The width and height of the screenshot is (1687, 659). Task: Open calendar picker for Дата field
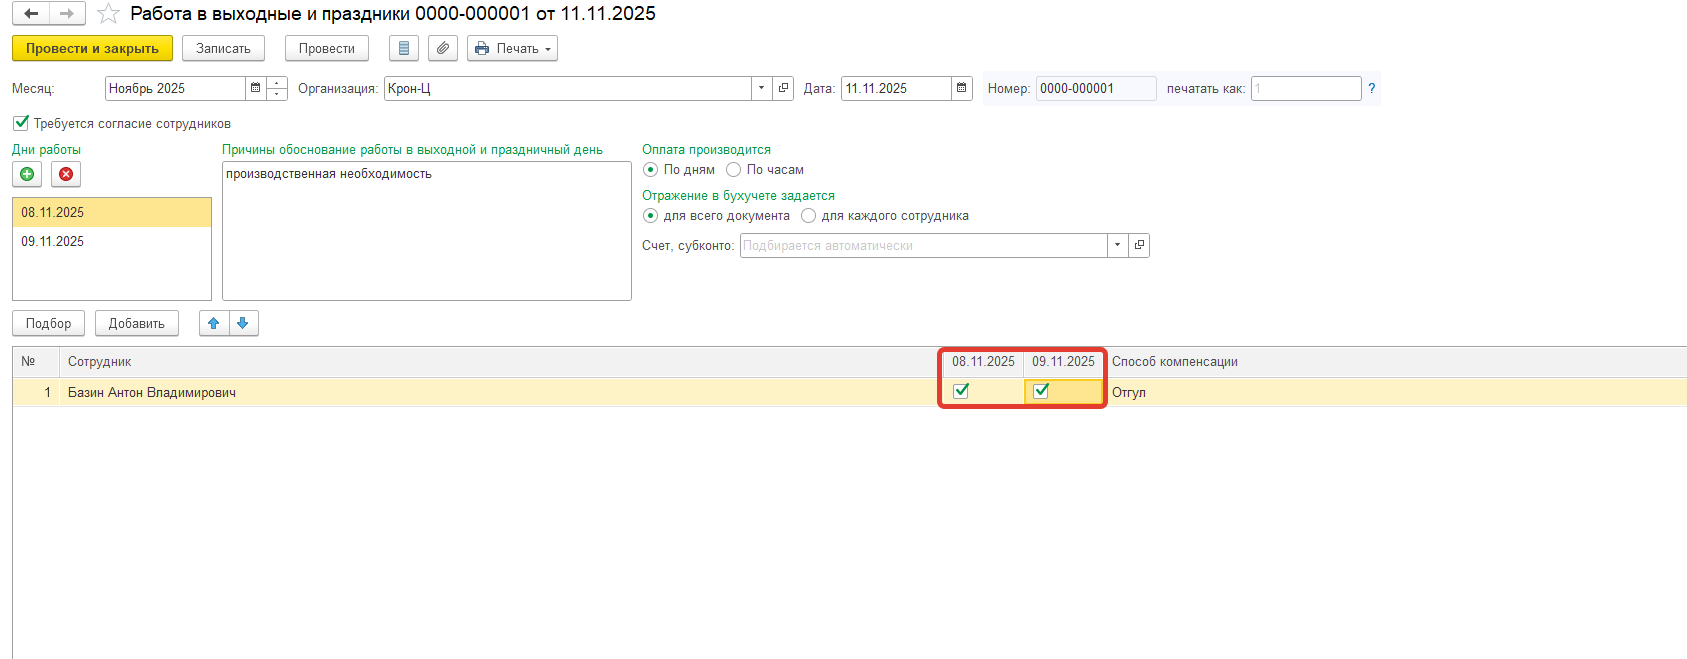pos(961,88)
